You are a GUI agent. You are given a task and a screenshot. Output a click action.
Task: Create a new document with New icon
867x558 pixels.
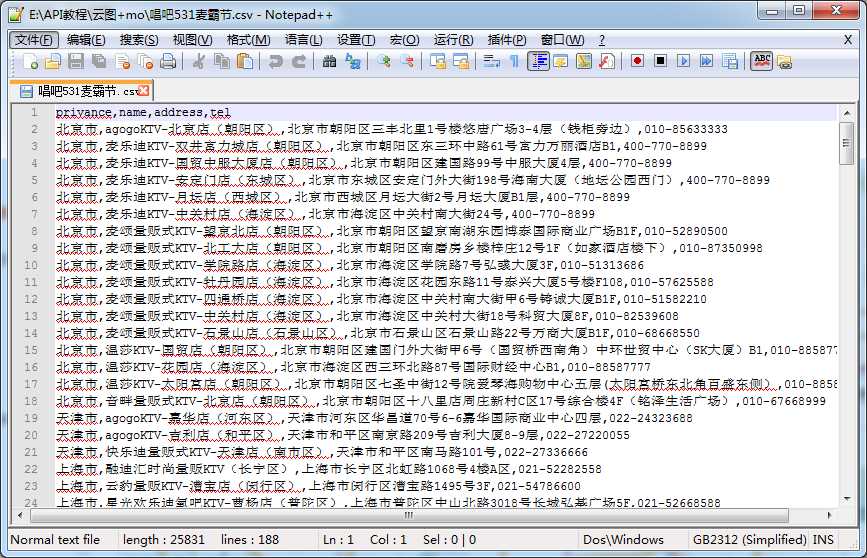[30, 61]
